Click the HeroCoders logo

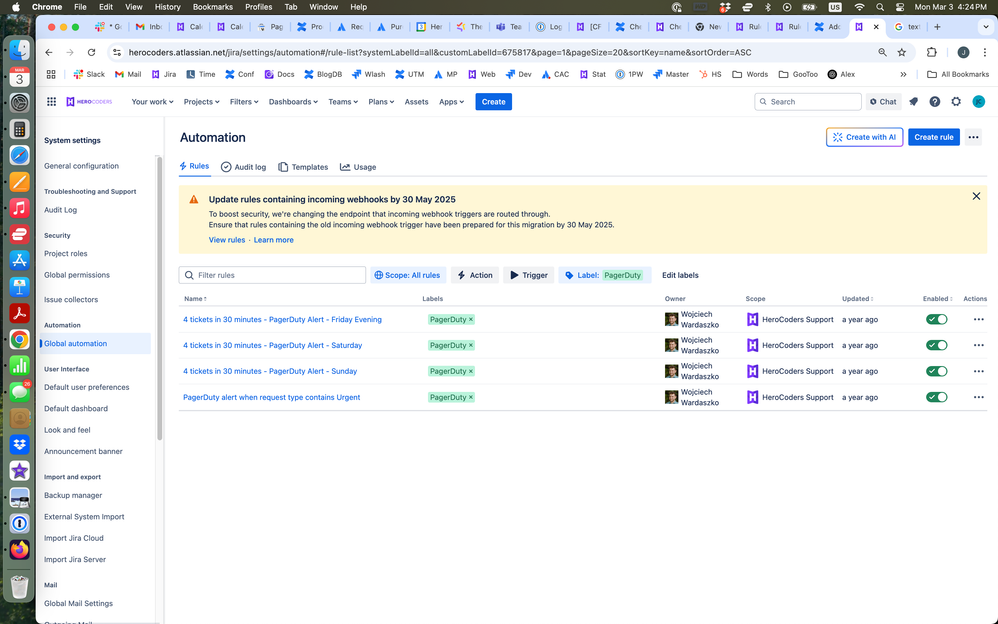(89, 102)
